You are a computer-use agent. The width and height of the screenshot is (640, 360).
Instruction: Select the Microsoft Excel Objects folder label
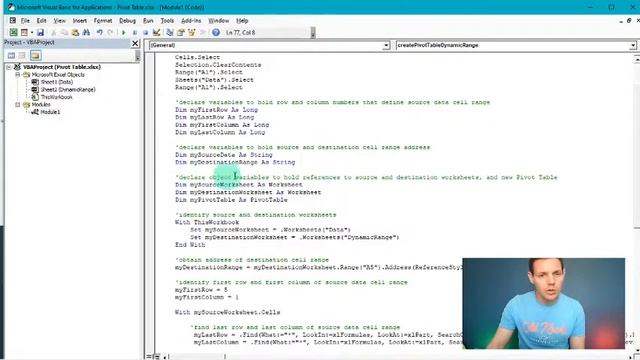[58, 75]
